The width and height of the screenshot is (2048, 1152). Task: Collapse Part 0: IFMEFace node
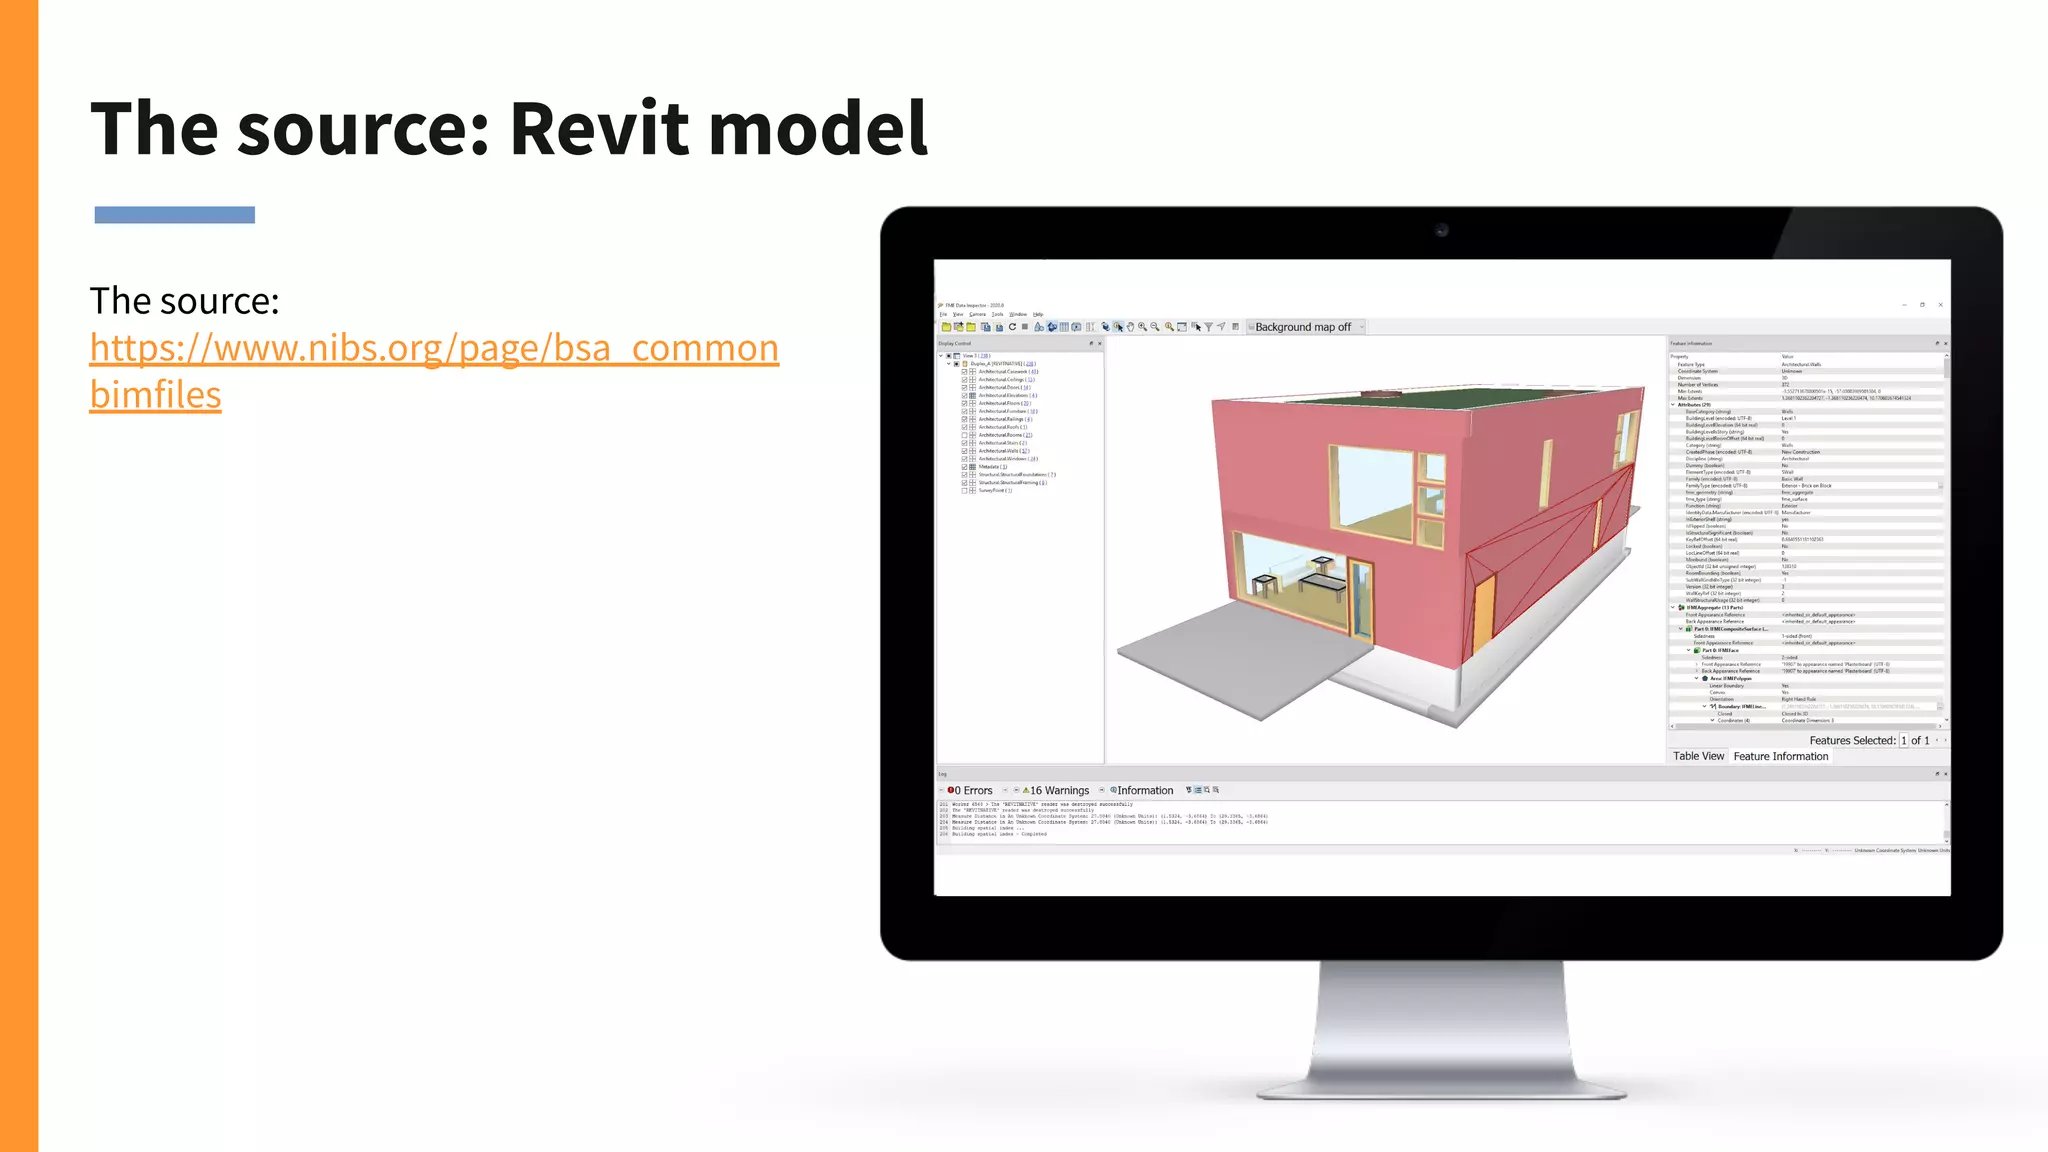(x=1688, y=650)
